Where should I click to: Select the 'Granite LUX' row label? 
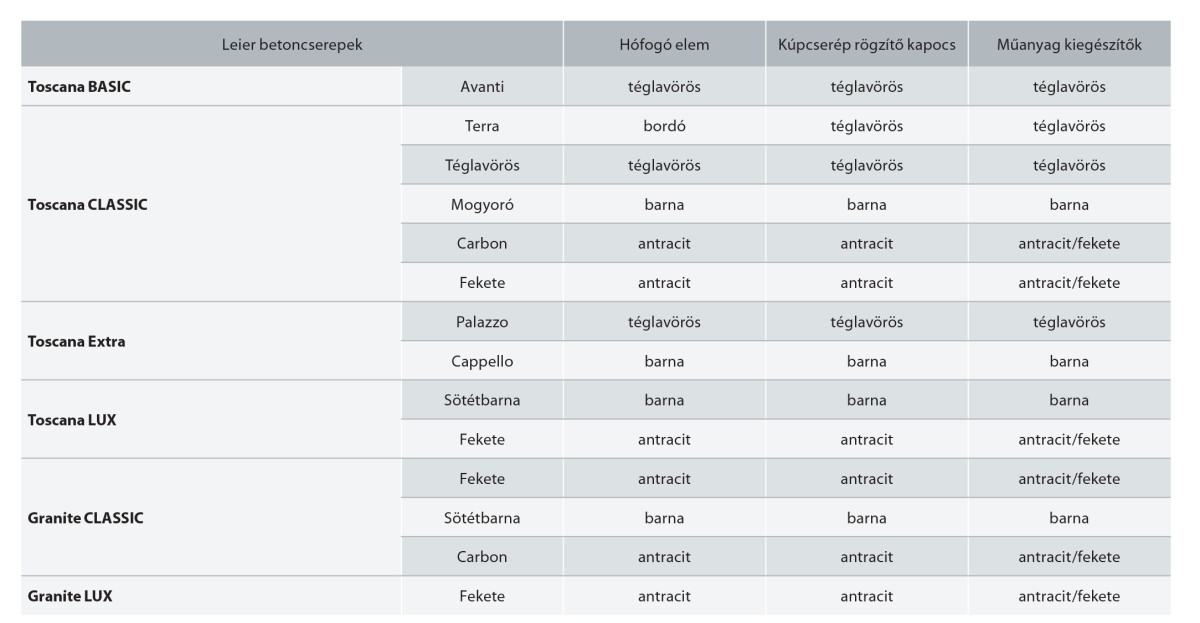click(x=70, y=597)
